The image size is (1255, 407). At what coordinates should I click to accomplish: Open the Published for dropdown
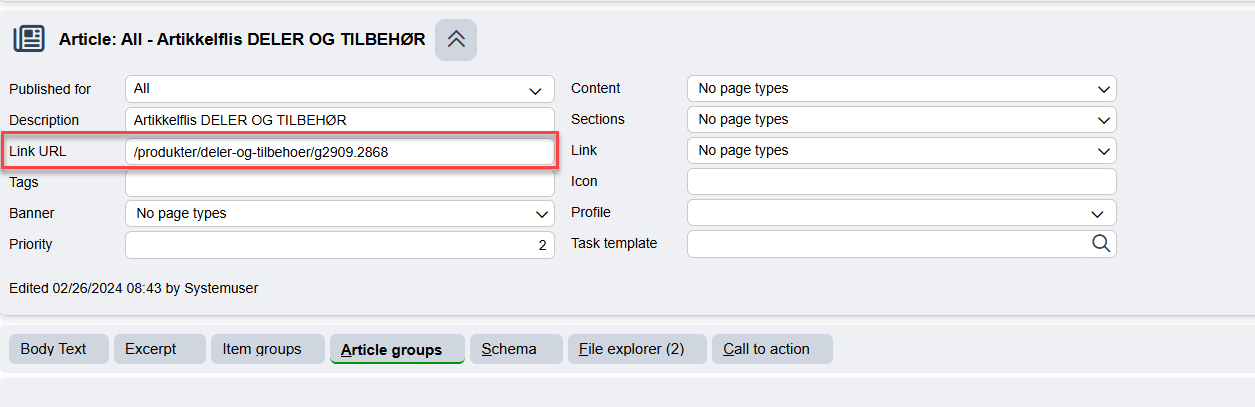[340, 89]
